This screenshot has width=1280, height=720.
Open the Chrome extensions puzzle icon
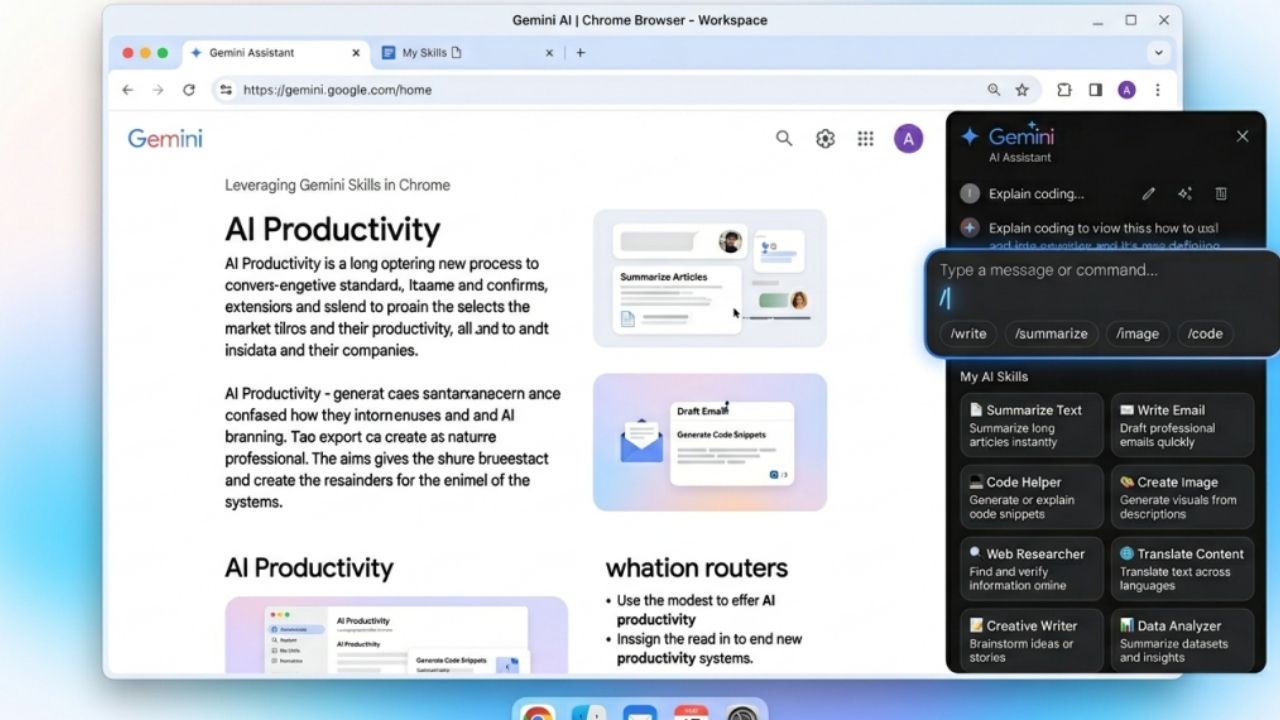(1064, 90)
